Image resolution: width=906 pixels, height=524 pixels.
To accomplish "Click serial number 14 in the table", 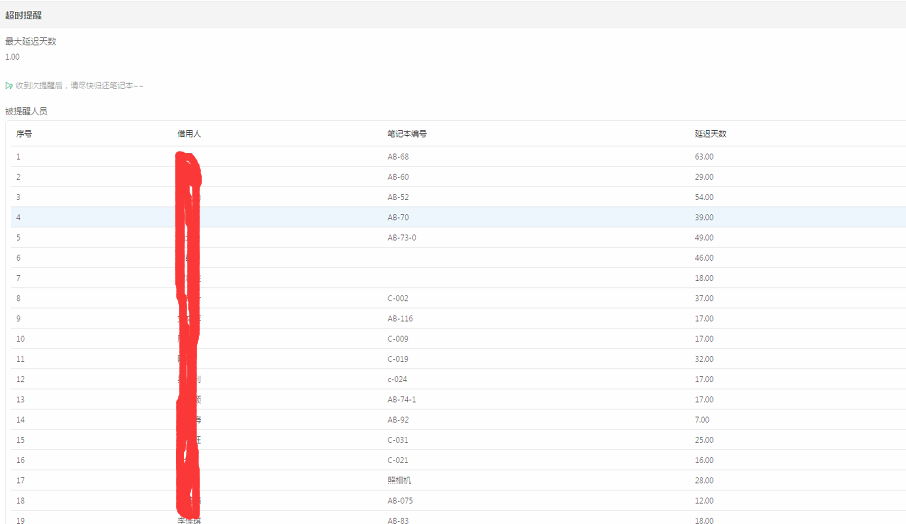I will point(20,419).
